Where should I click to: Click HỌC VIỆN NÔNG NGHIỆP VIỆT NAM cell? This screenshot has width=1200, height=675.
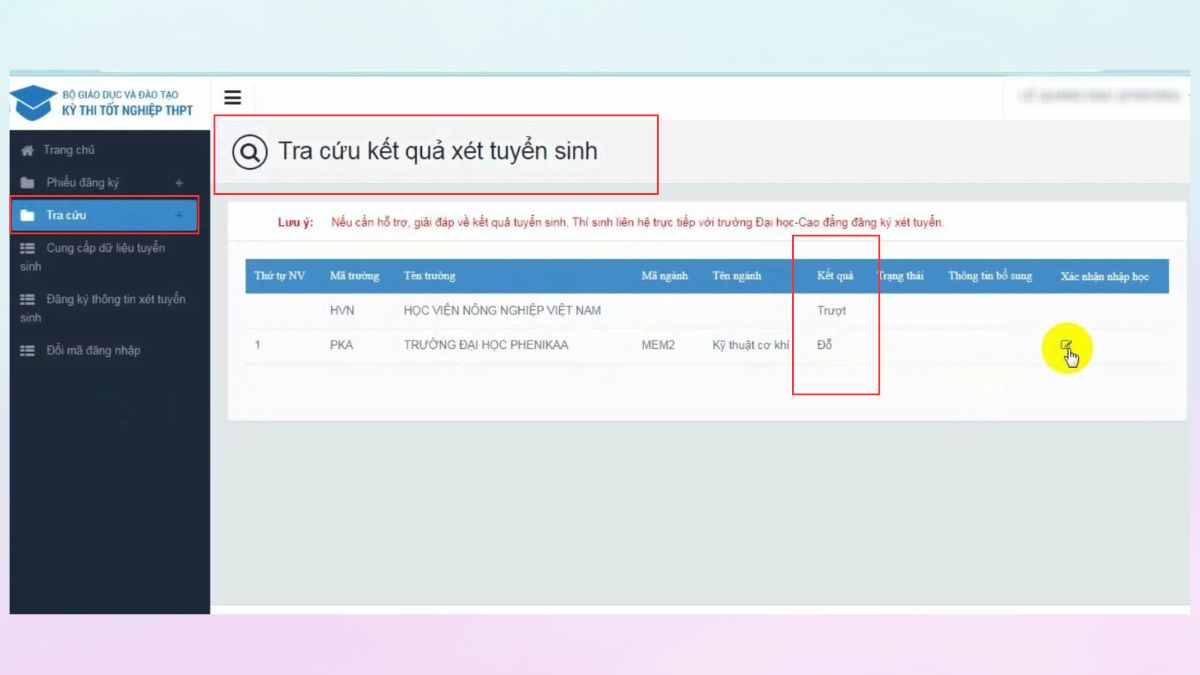[502, 311]
